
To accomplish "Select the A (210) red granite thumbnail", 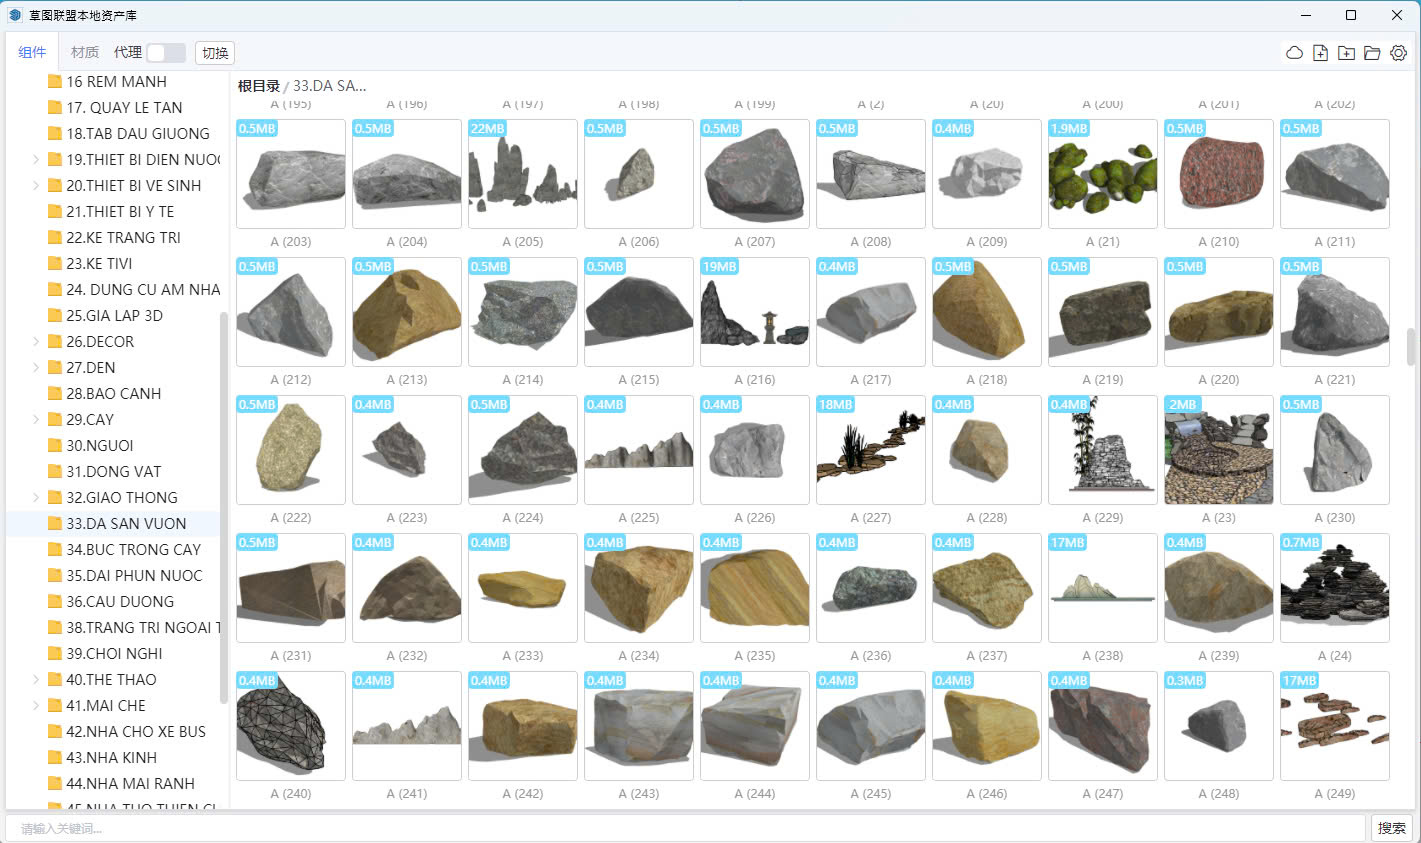I will coord(1219,174).
